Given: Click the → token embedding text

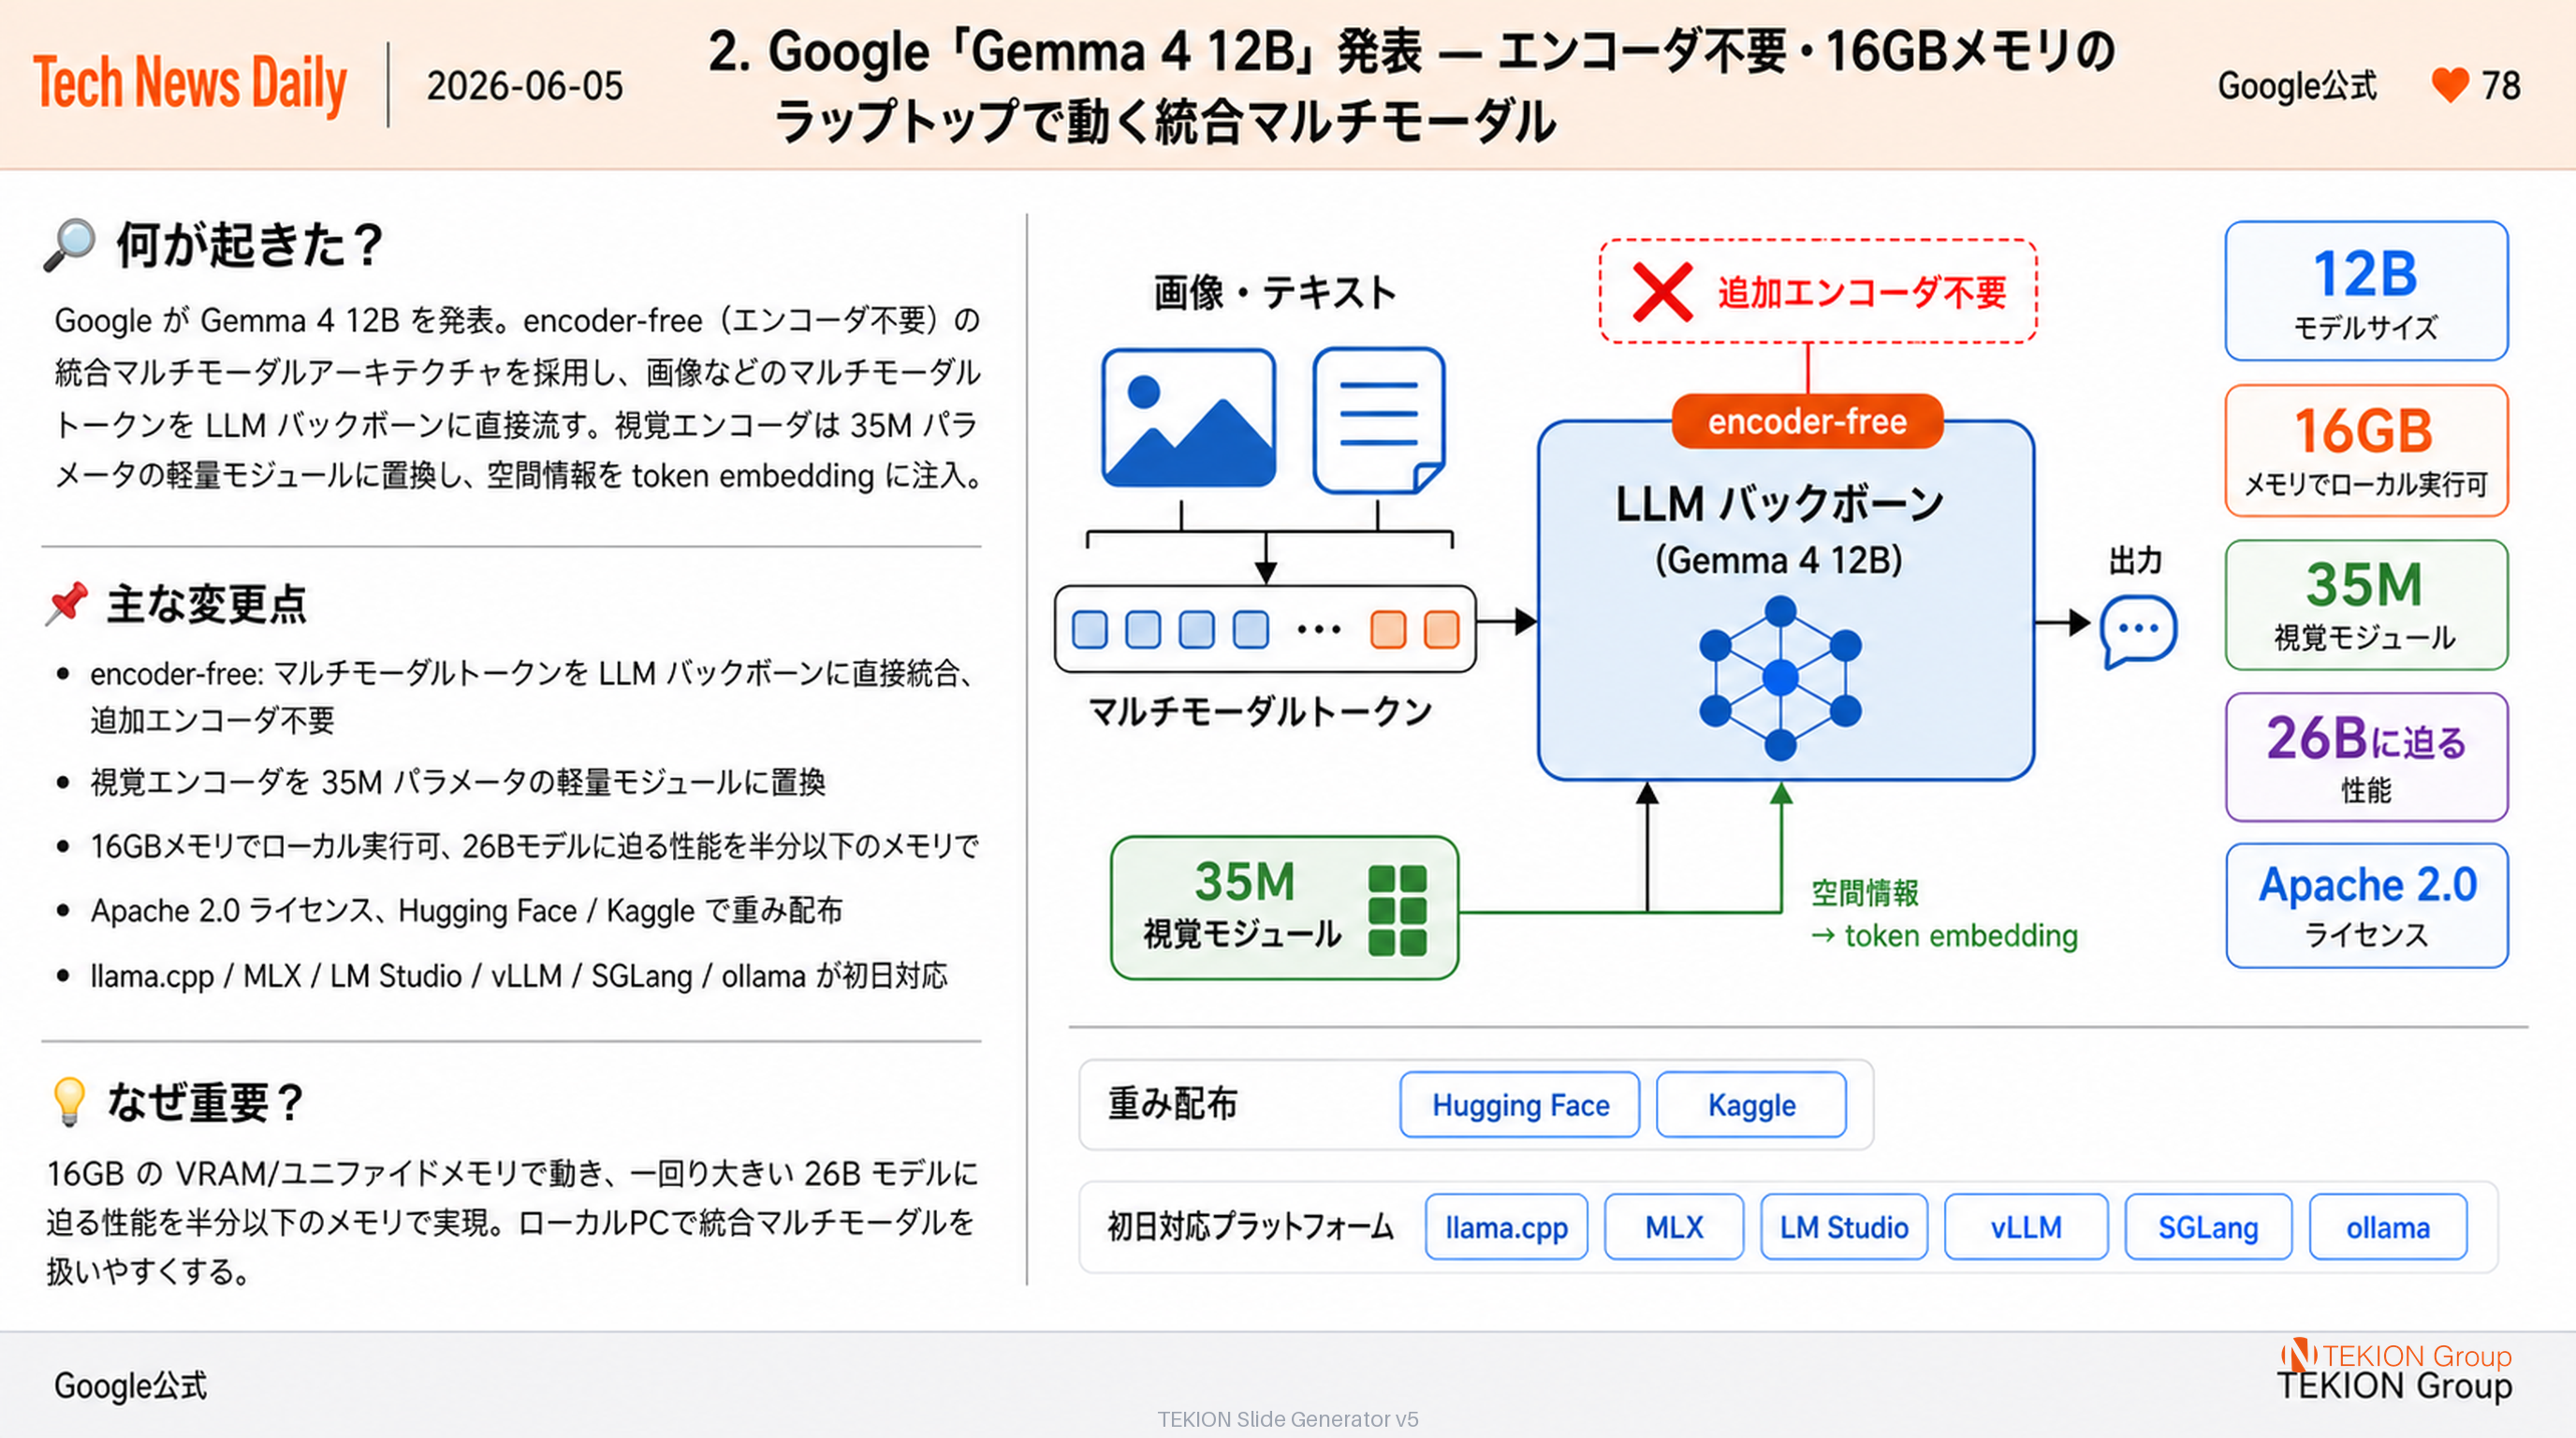Looking at the screenshot, I should click(x=1944, y=936).
